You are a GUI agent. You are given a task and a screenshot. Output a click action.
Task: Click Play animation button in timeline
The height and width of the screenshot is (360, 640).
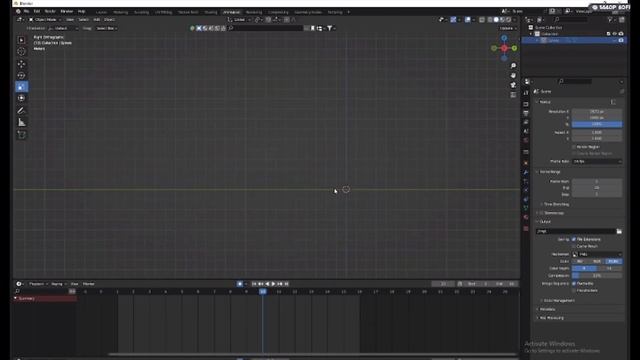pos(273,284)
